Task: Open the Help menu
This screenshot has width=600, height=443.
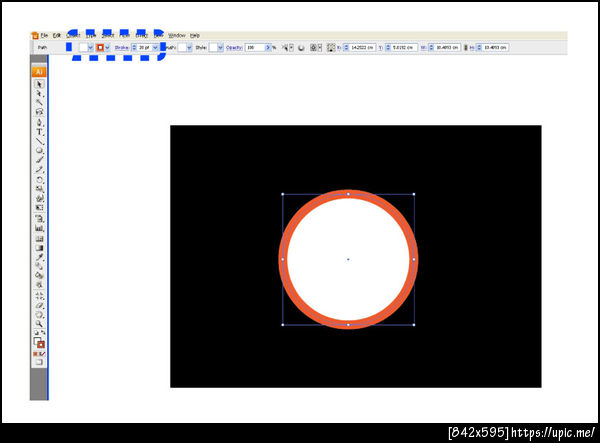Action: pyautogui.click(x=195, y=35)
